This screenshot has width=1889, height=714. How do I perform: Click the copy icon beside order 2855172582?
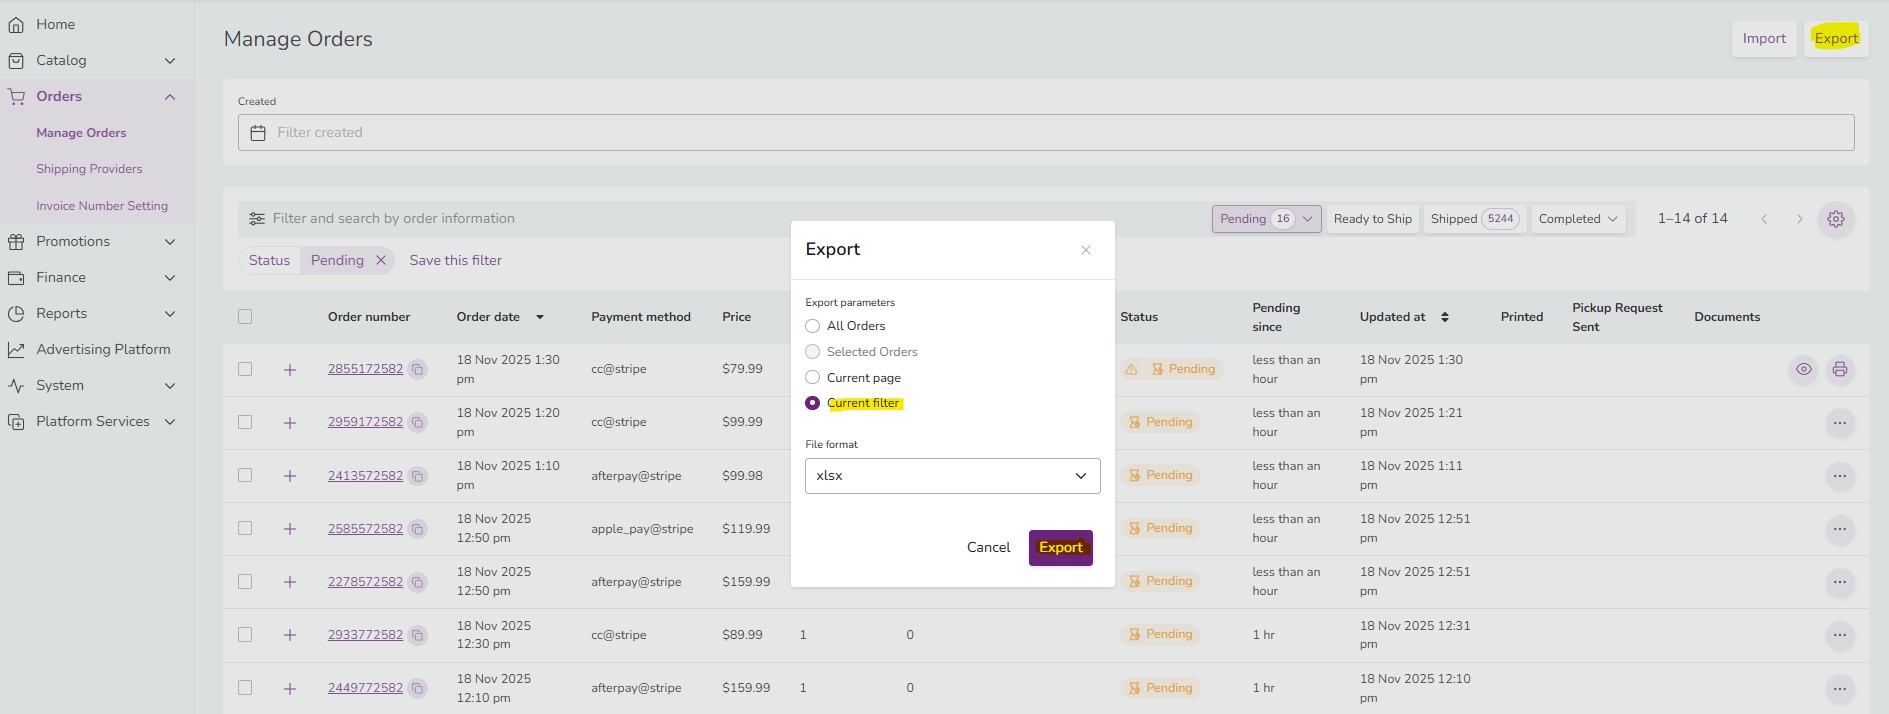click(417, 369)
